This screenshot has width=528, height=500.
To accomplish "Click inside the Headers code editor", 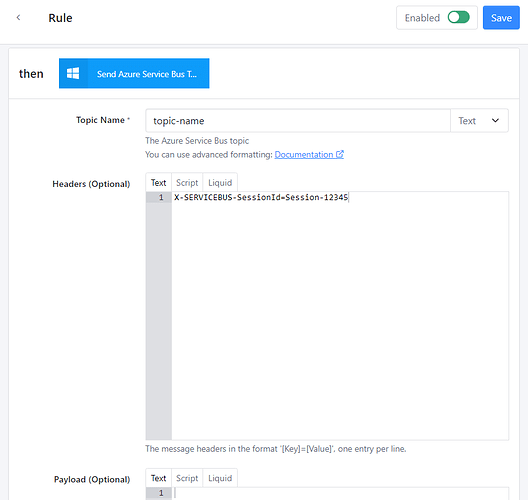I will pos(340,316).
